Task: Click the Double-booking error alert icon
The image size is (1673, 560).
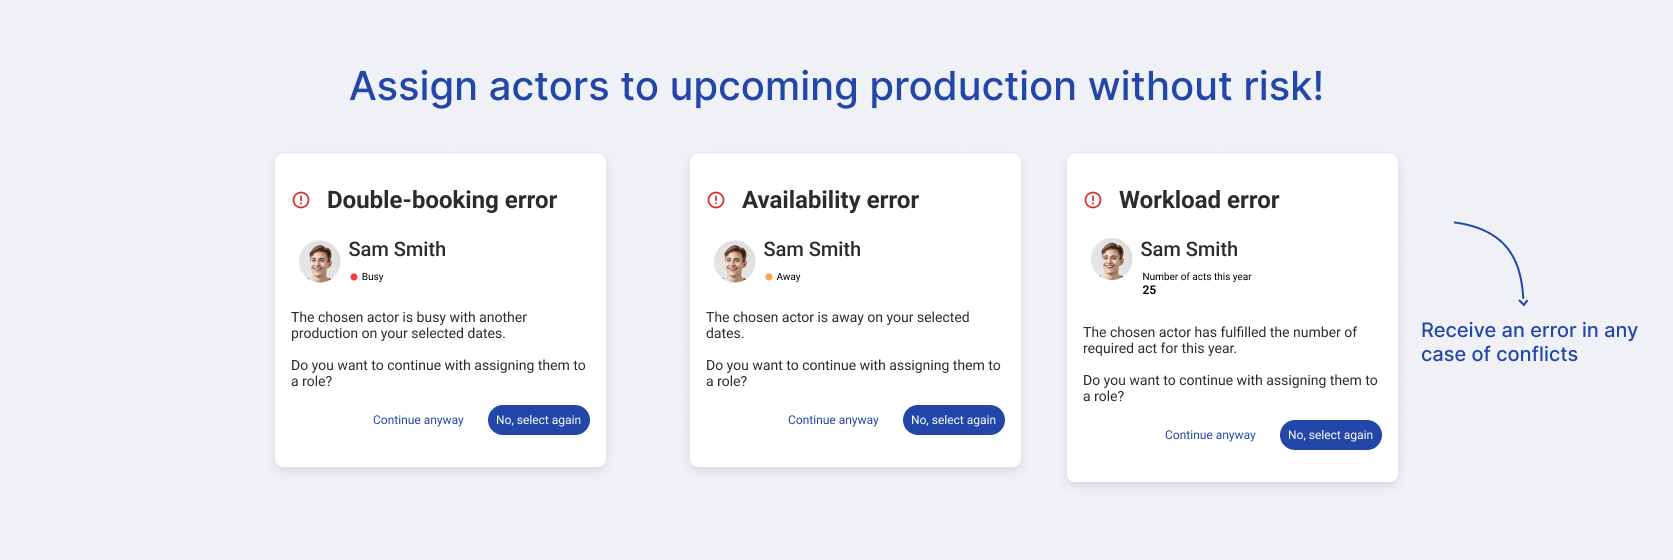Action: pyautogui.click(x=301, y=200)
